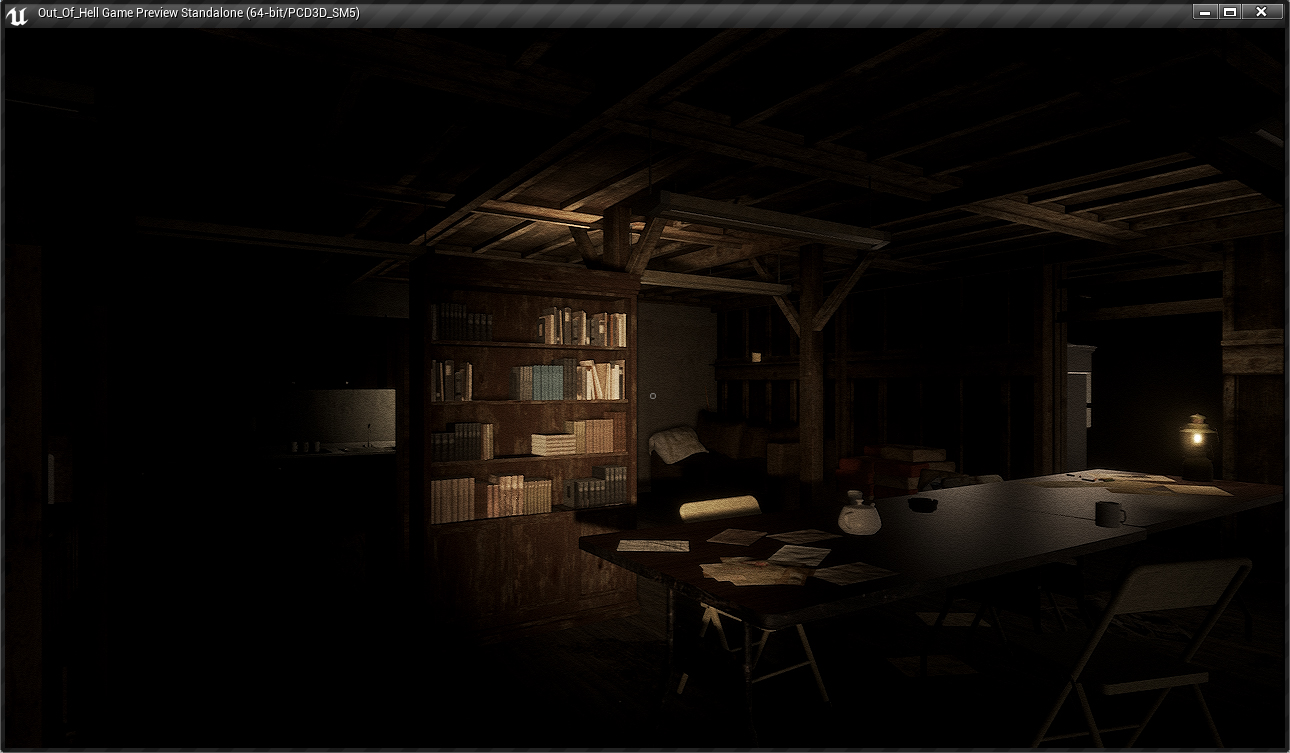Click the center crosshair reticle
1290x753 pixels.
(x=653, y=396)
